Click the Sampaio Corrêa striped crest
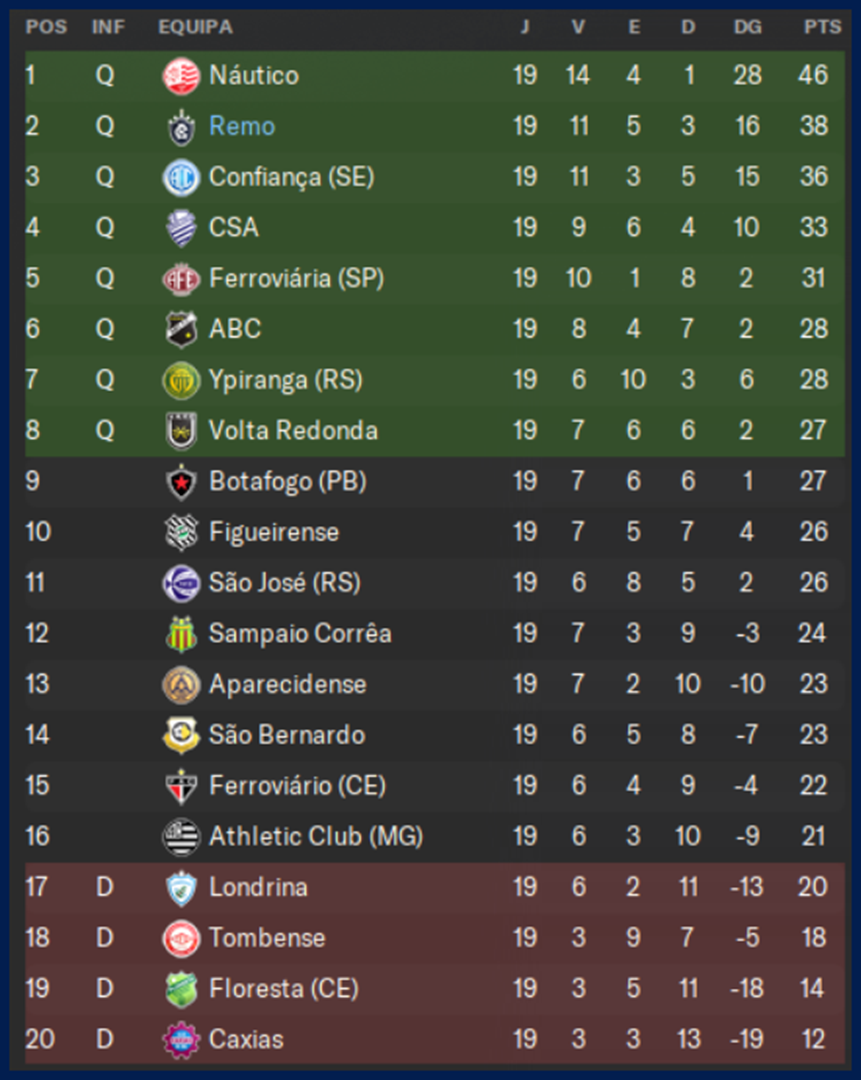The height and width of the screenshot is (1080, 861). (x=181, y=634)
